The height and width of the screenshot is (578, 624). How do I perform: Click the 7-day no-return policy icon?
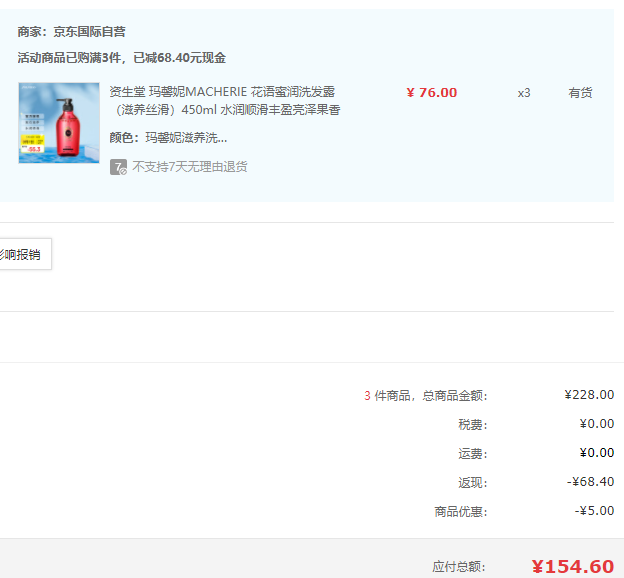pos(118,167)
